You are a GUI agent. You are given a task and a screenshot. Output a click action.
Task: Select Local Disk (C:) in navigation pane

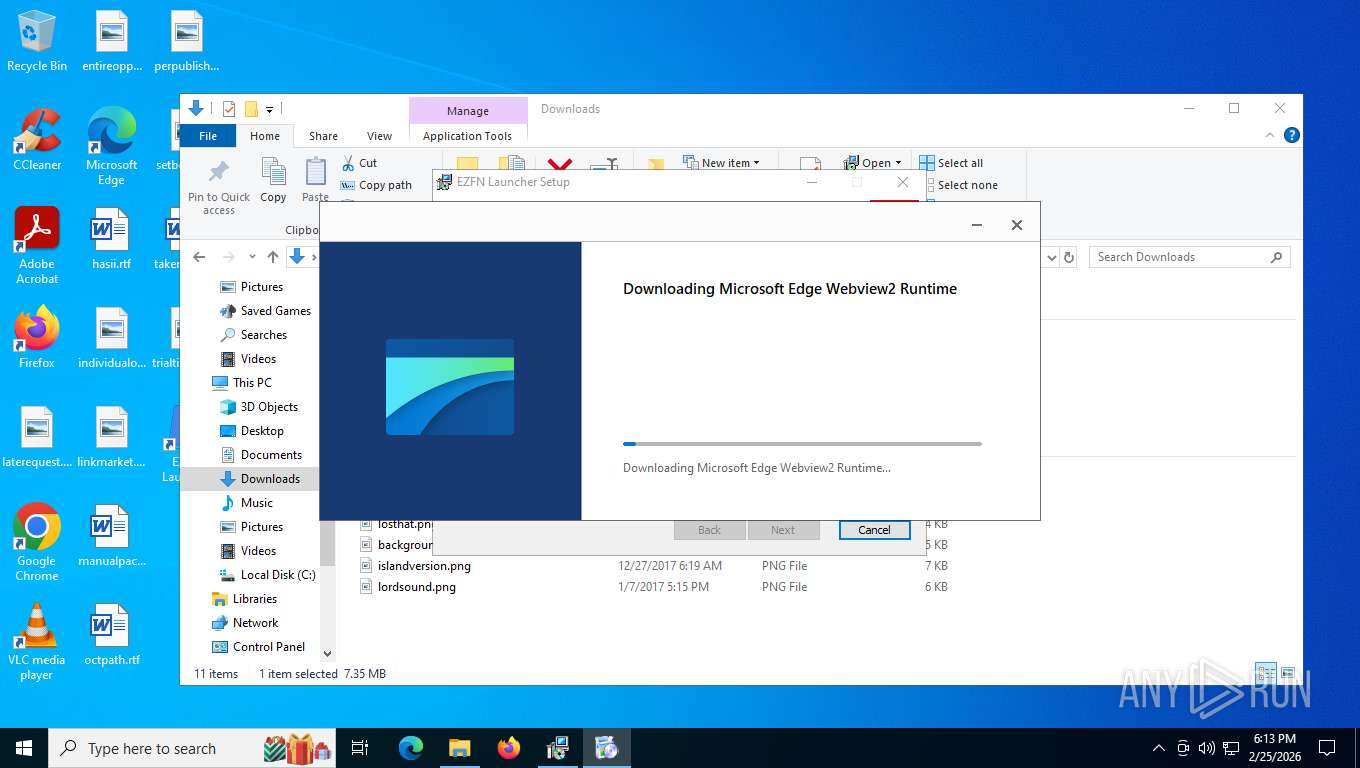pyautogui.click(x=267, y=575)
